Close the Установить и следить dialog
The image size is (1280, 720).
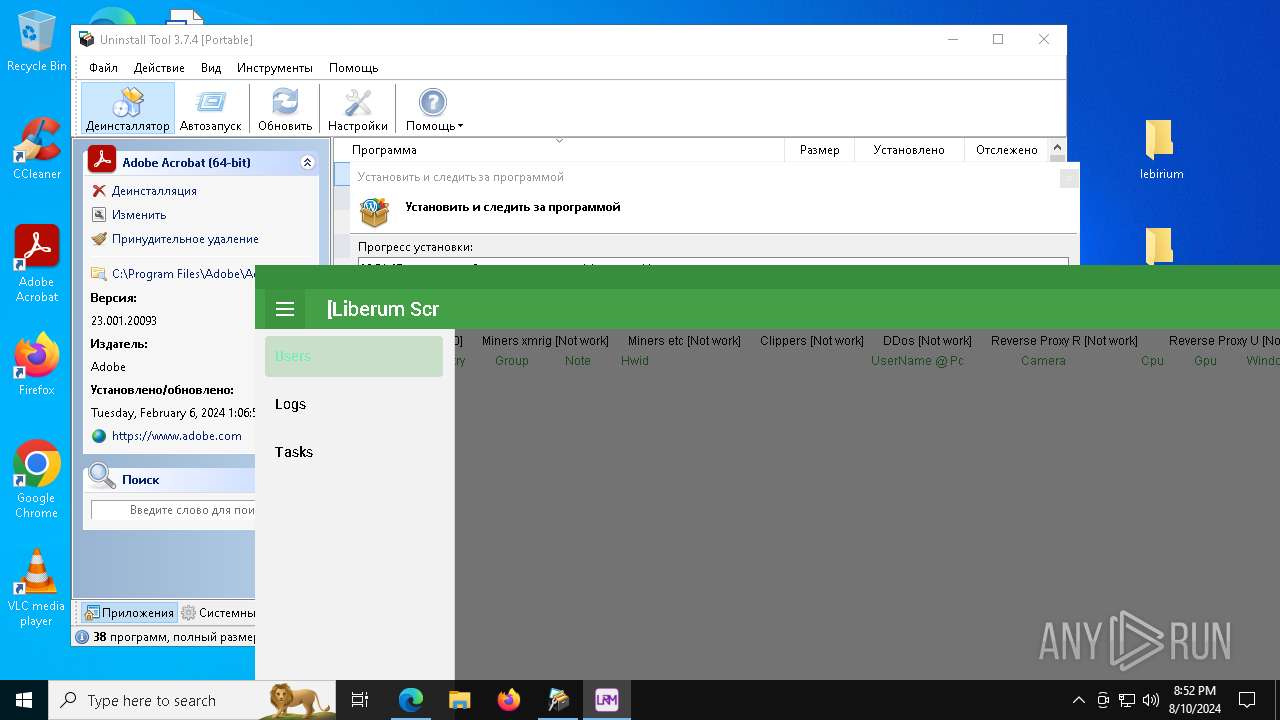(1069, 178)
